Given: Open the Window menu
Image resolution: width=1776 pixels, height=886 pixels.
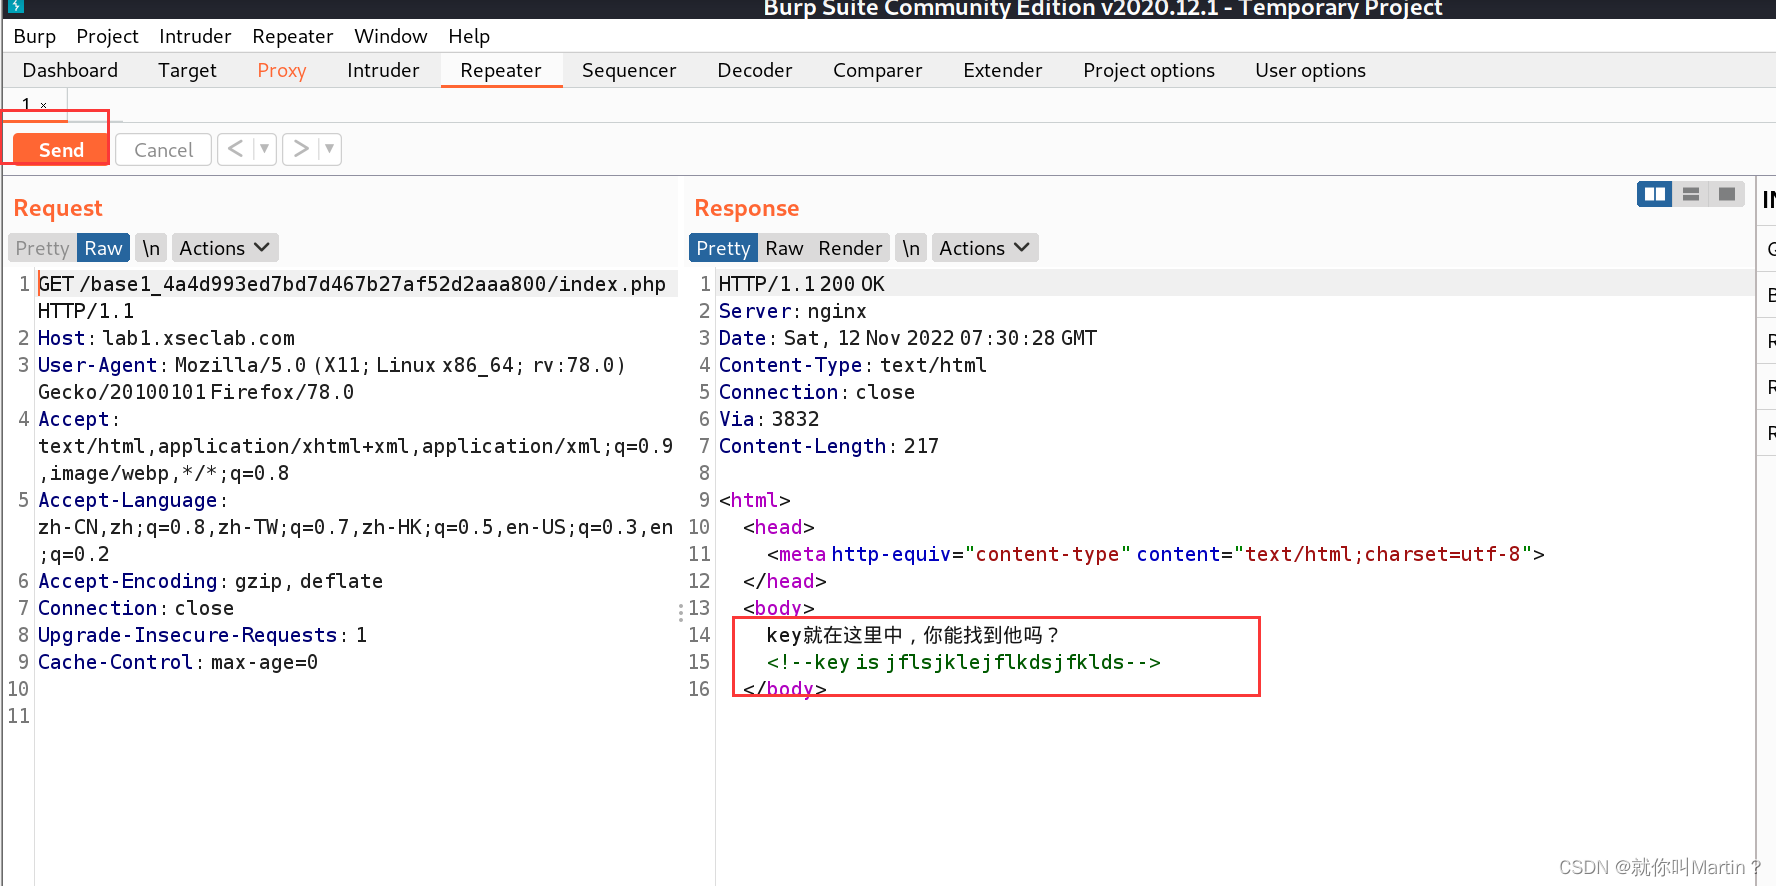Looking at the screenshot, I should (x=390, y=36).
